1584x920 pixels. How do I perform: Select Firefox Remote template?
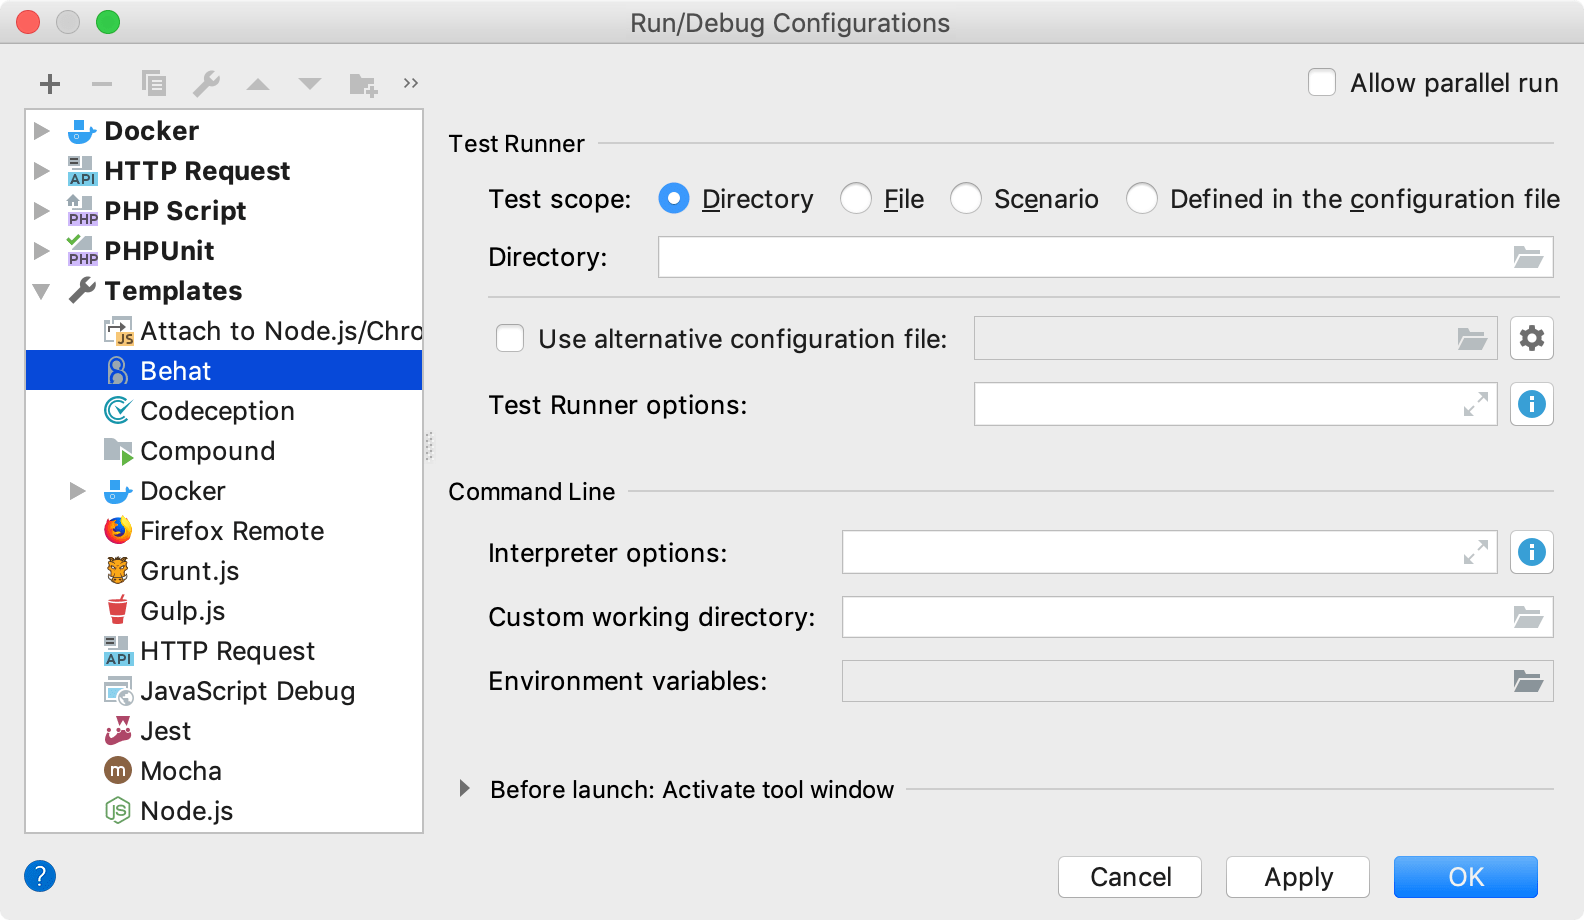[x=224, y=531]
